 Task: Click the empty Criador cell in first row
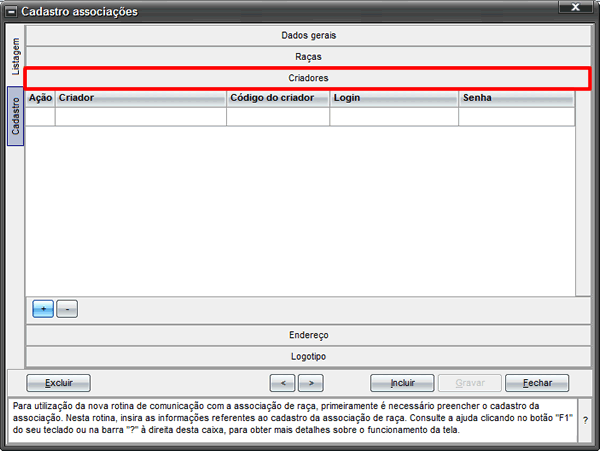(140, 117)
